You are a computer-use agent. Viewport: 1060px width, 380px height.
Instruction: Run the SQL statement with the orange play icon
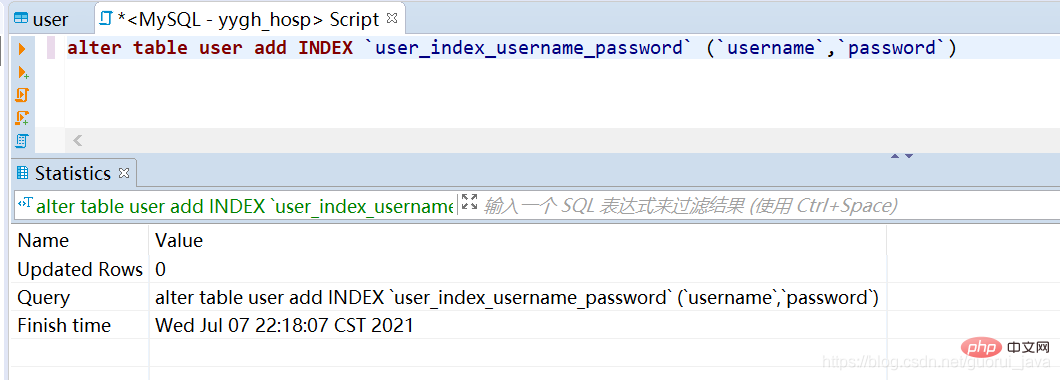(22, 48)
